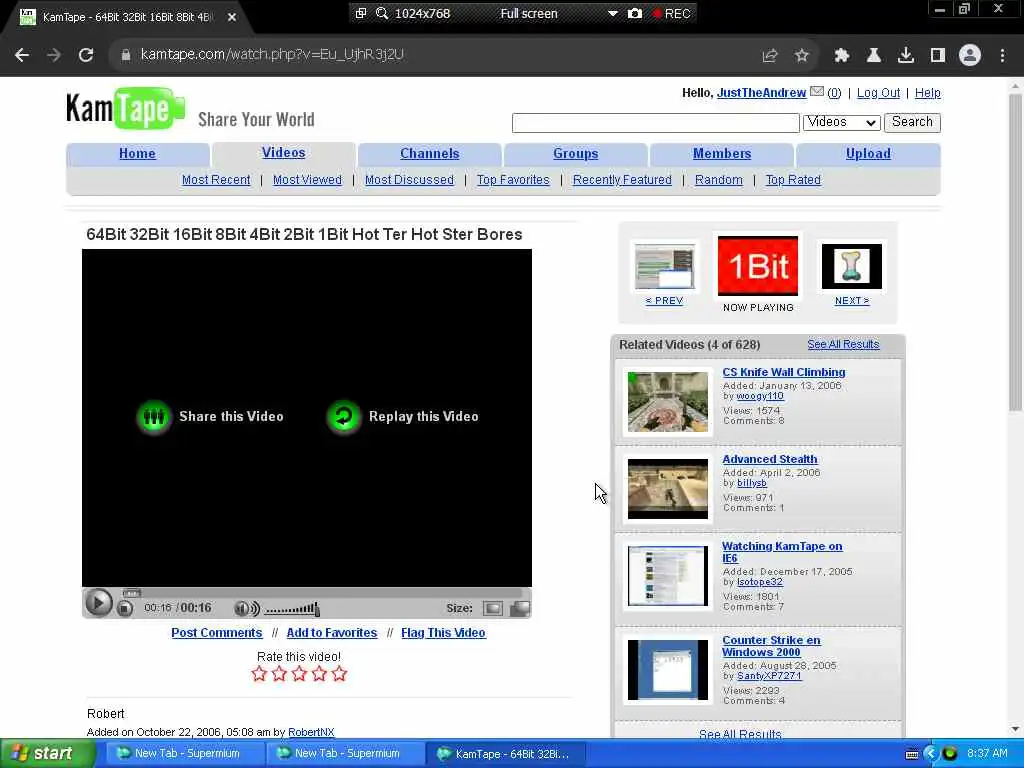Open the Advanced Stealth video title link
1024x768 pixels.
pyautogui.click(x=769, y=459)
